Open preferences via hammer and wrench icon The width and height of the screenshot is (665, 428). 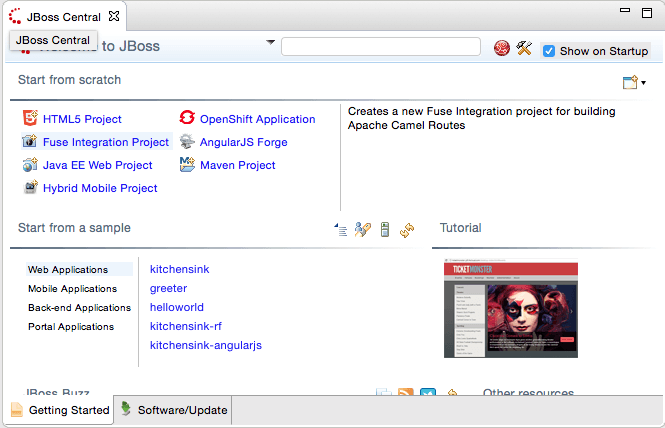coord(524,49)
